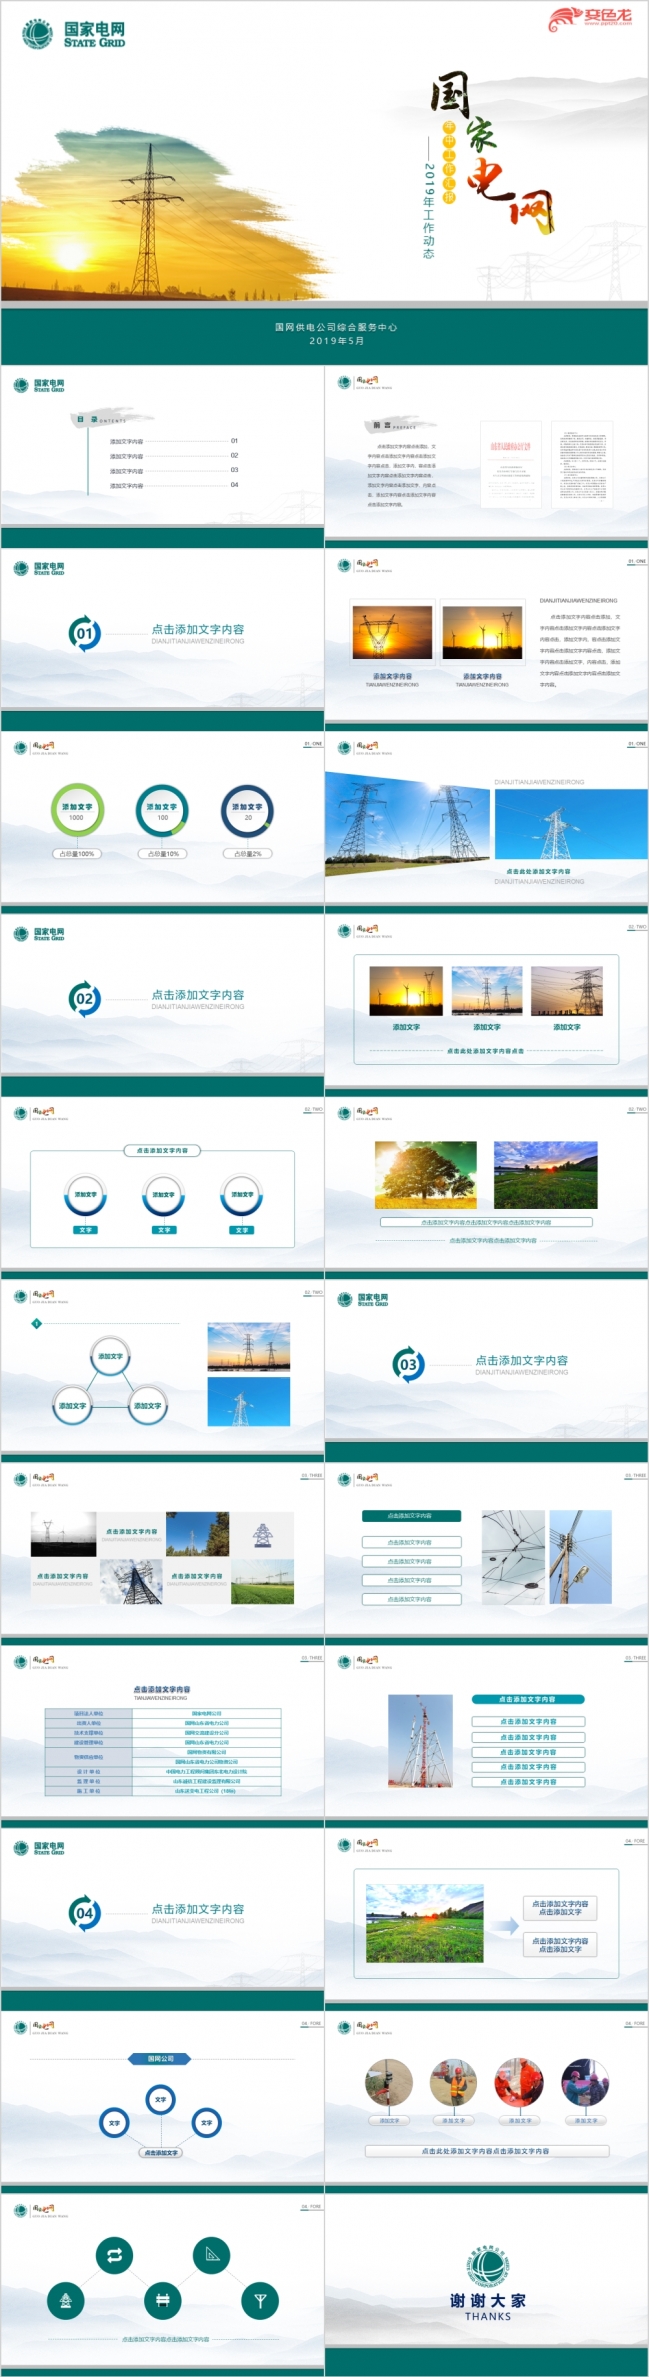The image size is (649, 2377).
Task: Click the swap arrows circle icon
Action: [114, 2255]
